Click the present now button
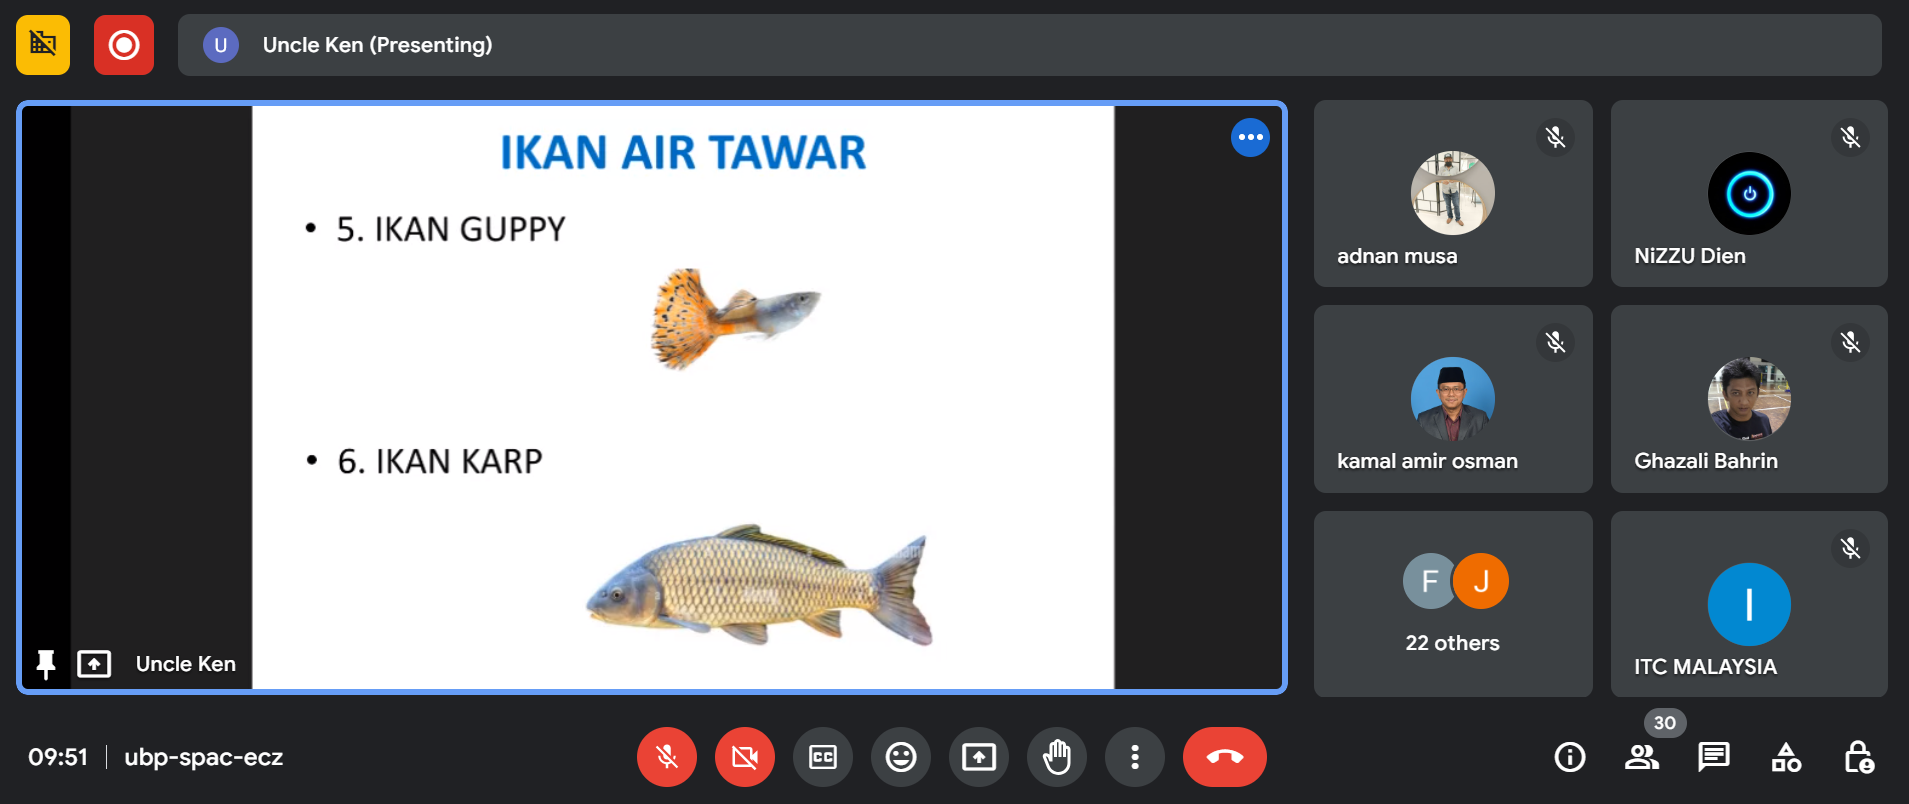 [979, 757]
